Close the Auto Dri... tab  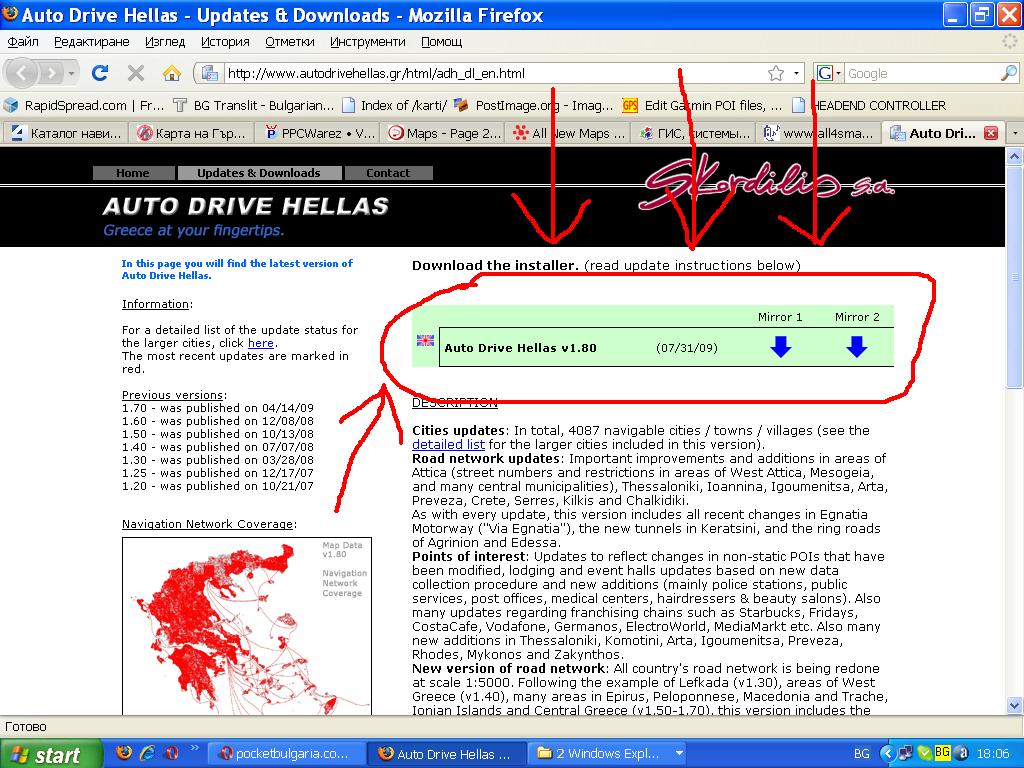point(991,133)
